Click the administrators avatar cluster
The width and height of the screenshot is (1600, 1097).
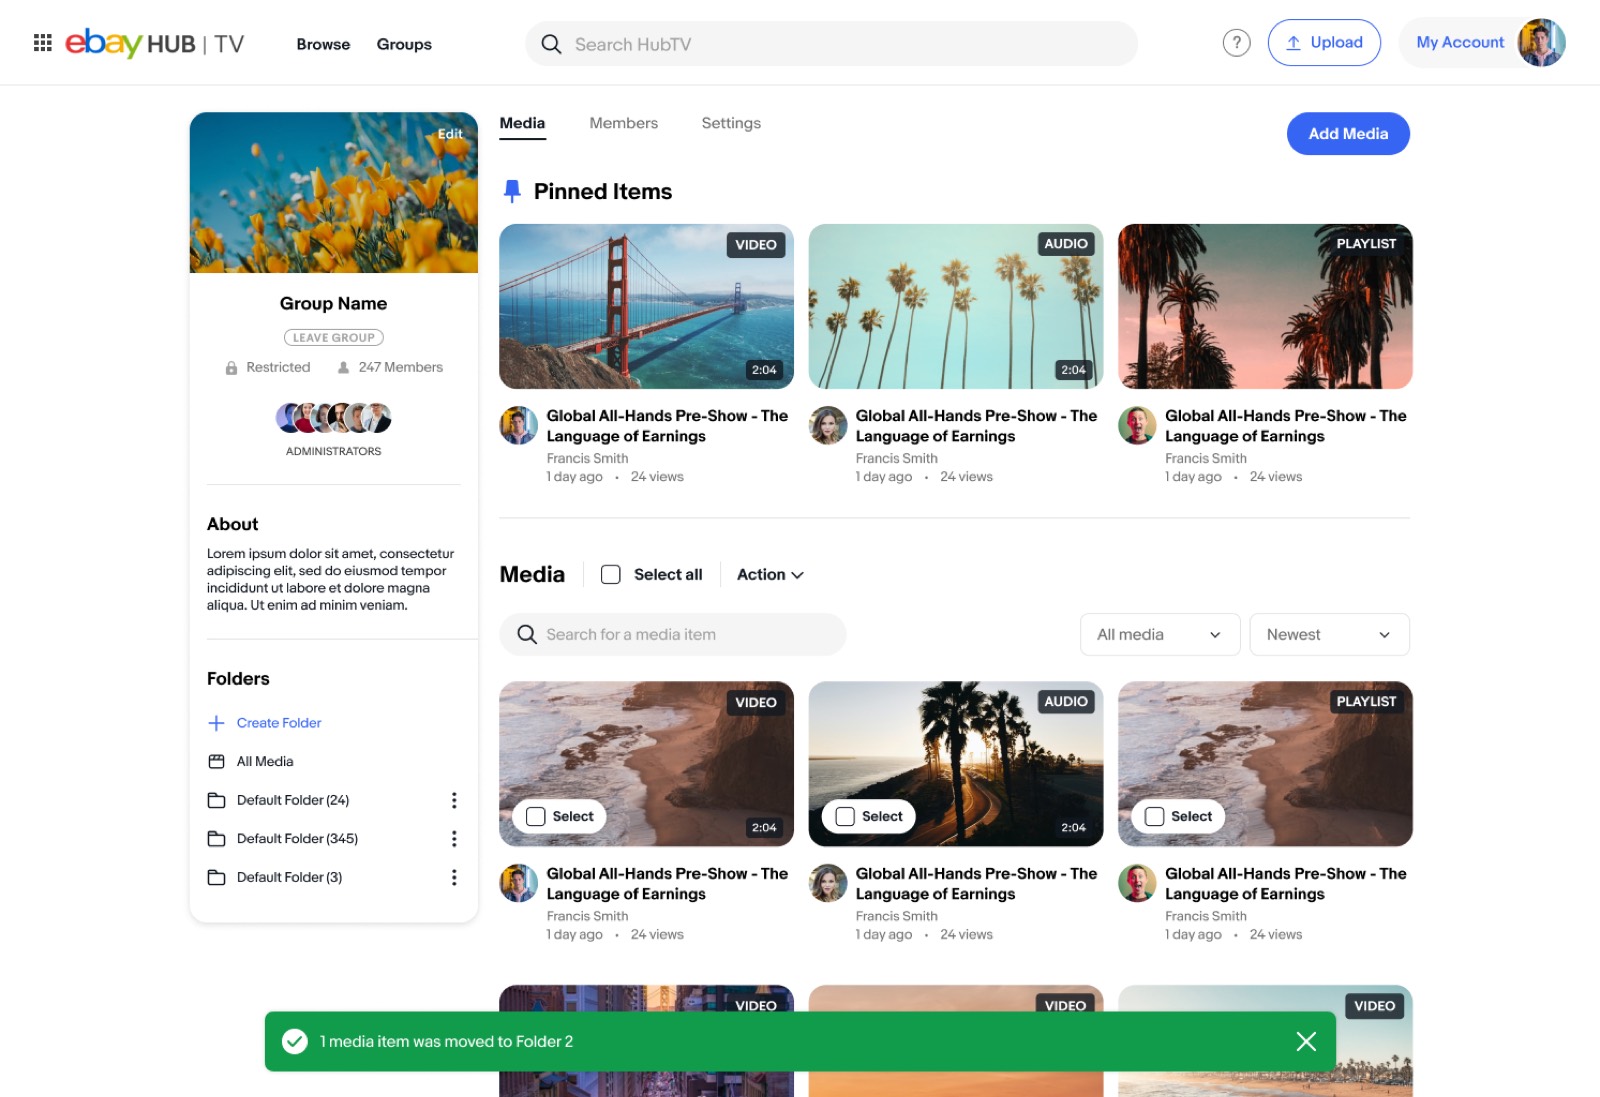pyautogui.click(x=333, y=418)
